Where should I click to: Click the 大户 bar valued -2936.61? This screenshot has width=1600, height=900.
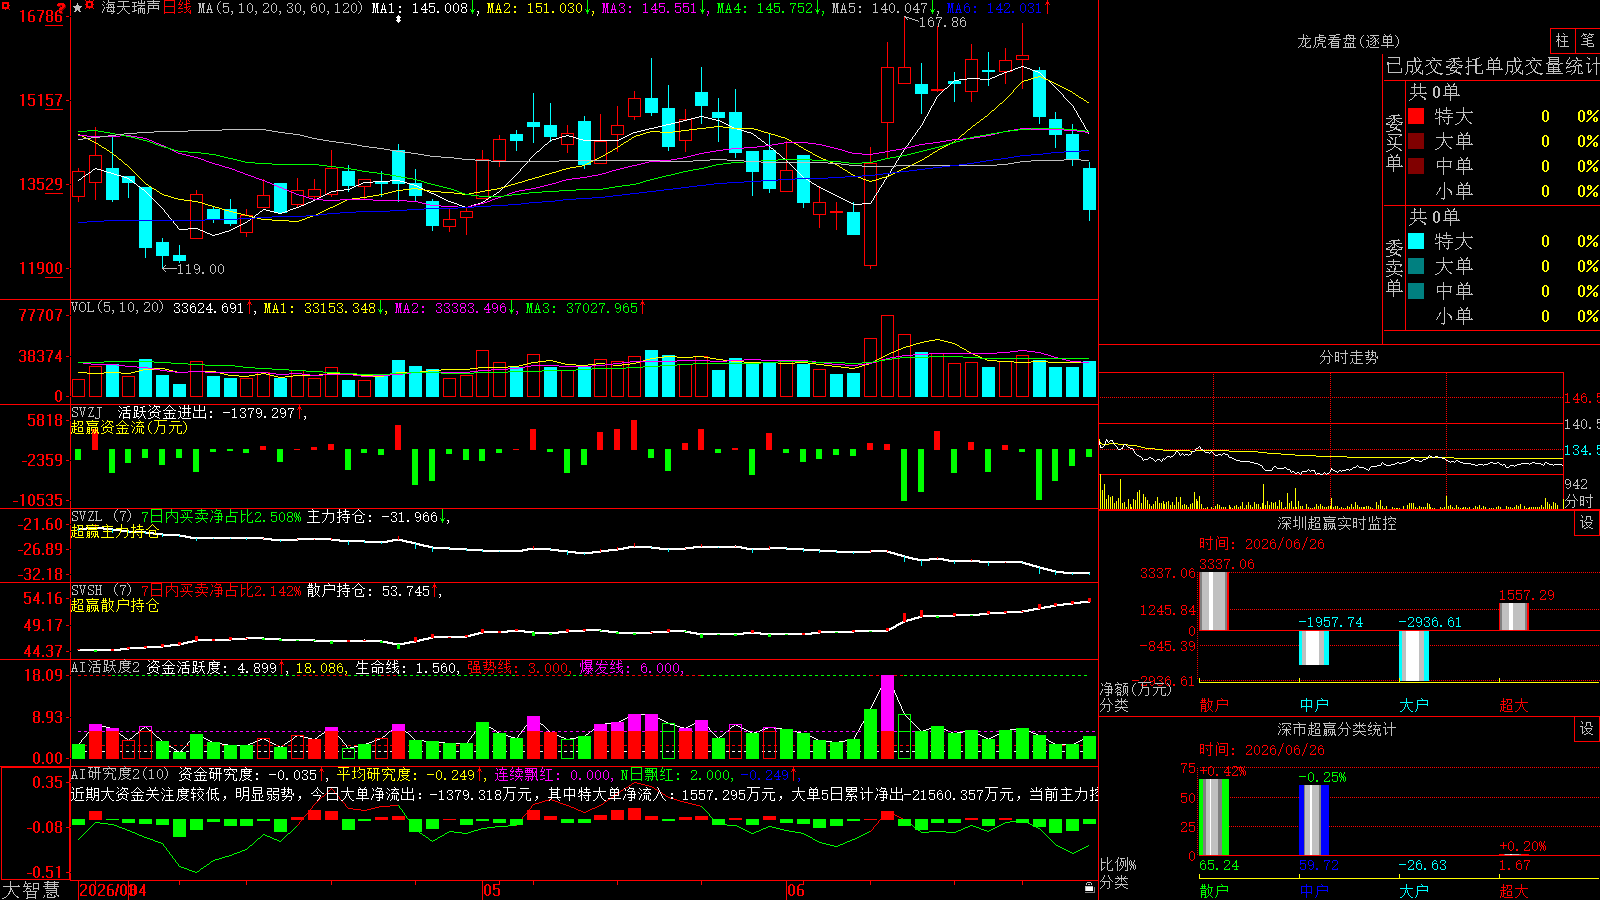click(x=1414, y=656)
